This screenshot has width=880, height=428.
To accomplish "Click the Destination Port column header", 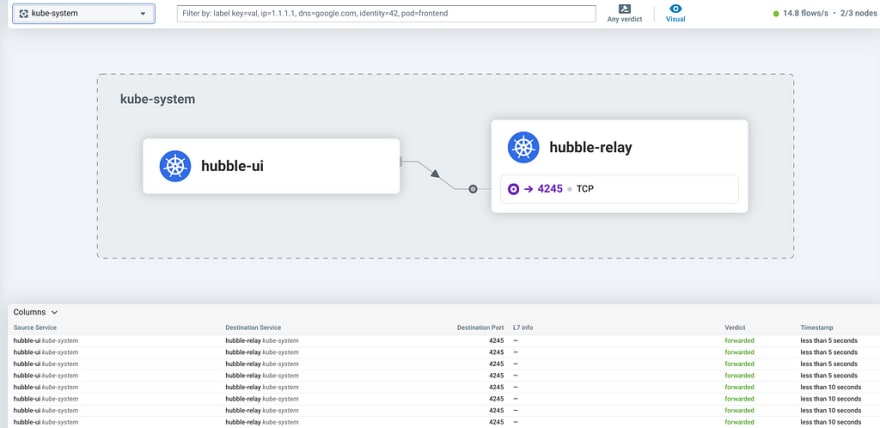I will coord(480,328).
